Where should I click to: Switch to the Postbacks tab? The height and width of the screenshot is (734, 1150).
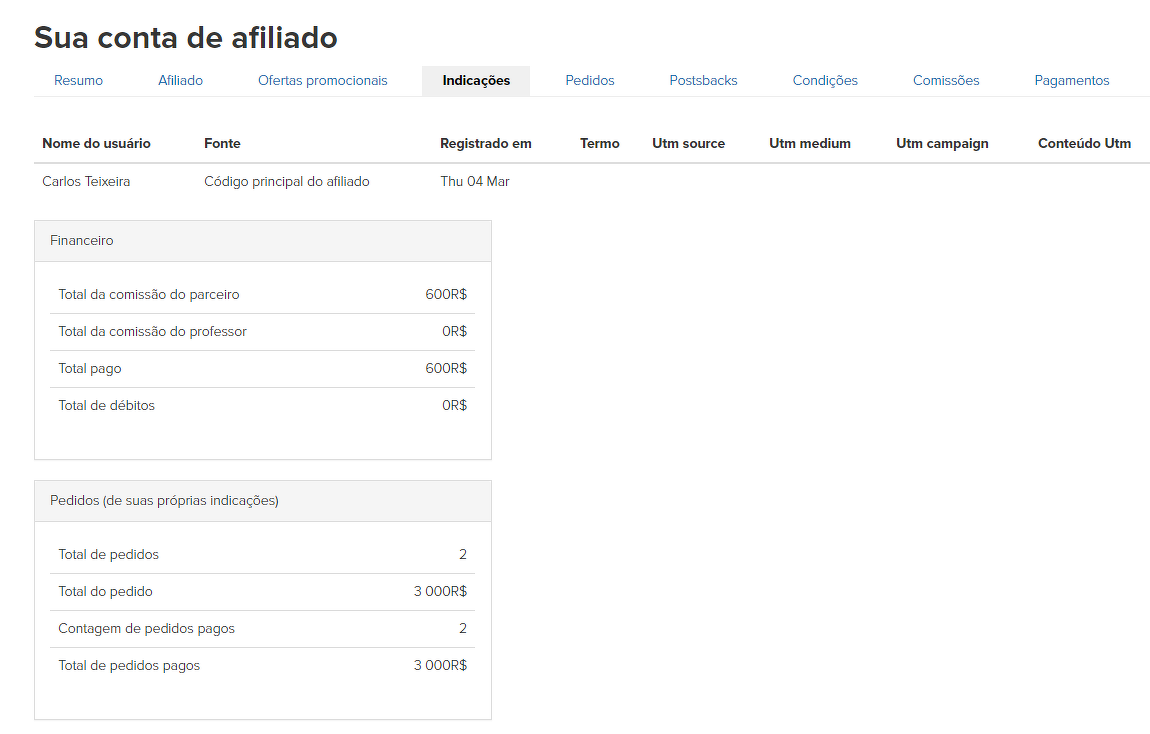coord(703,81)
